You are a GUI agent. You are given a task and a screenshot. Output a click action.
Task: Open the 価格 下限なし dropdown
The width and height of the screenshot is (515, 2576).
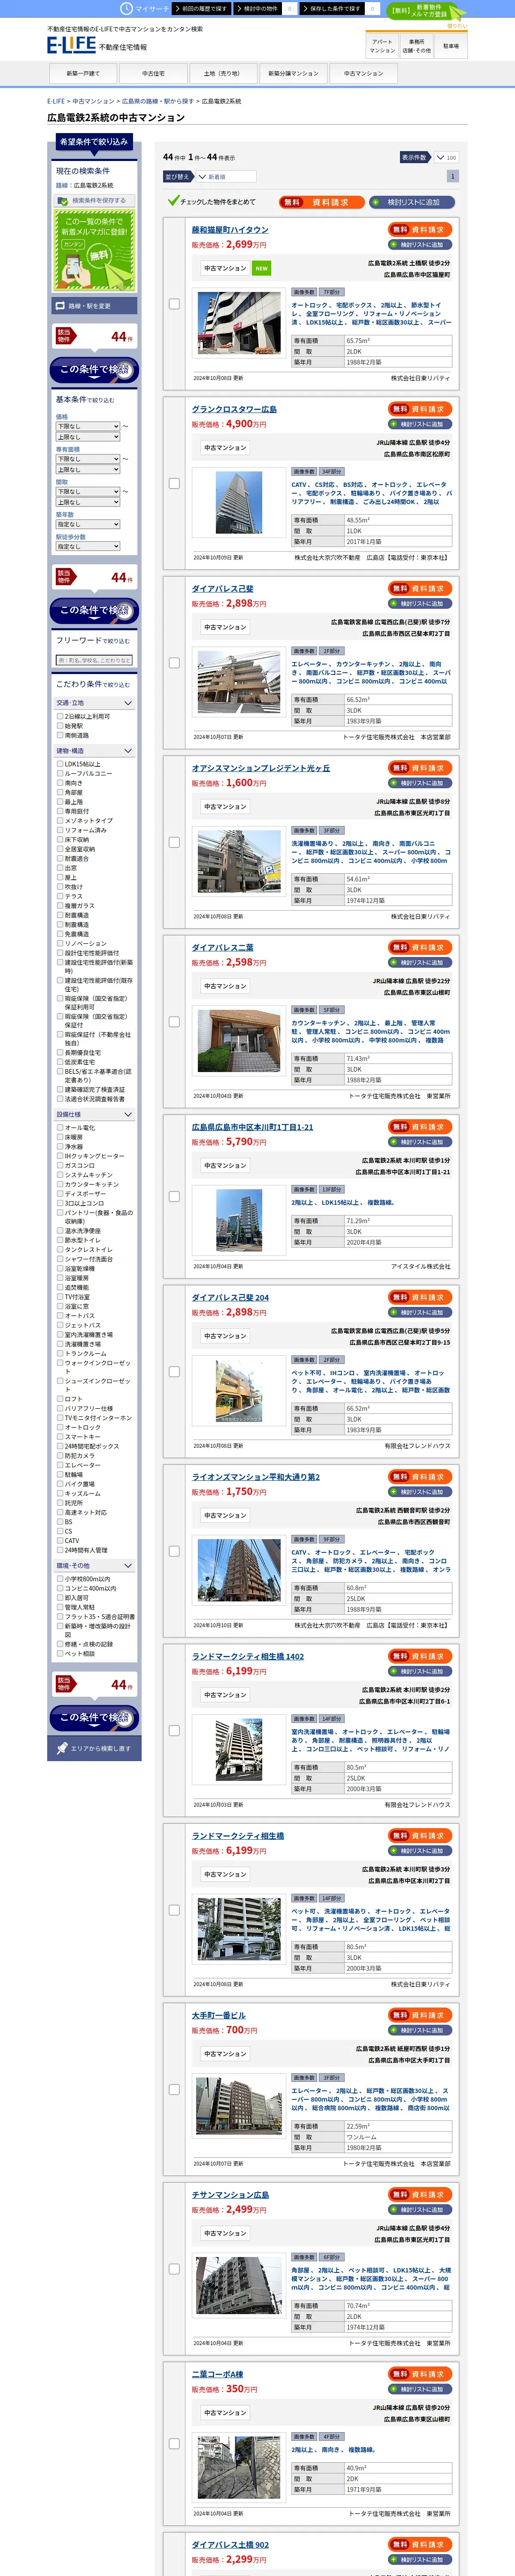pos(88,426)
